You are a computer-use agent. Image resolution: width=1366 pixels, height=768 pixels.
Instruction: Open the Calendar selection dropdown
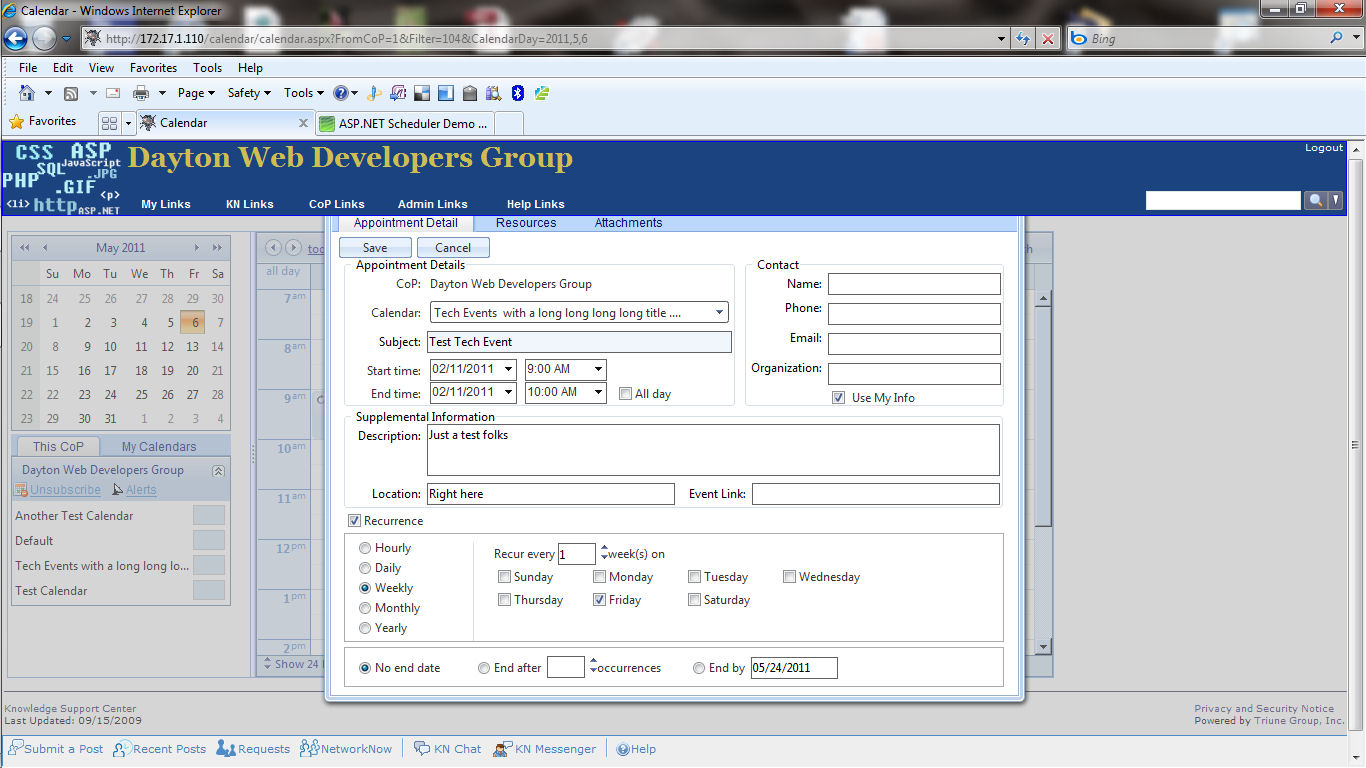click(x=719, y=313)
